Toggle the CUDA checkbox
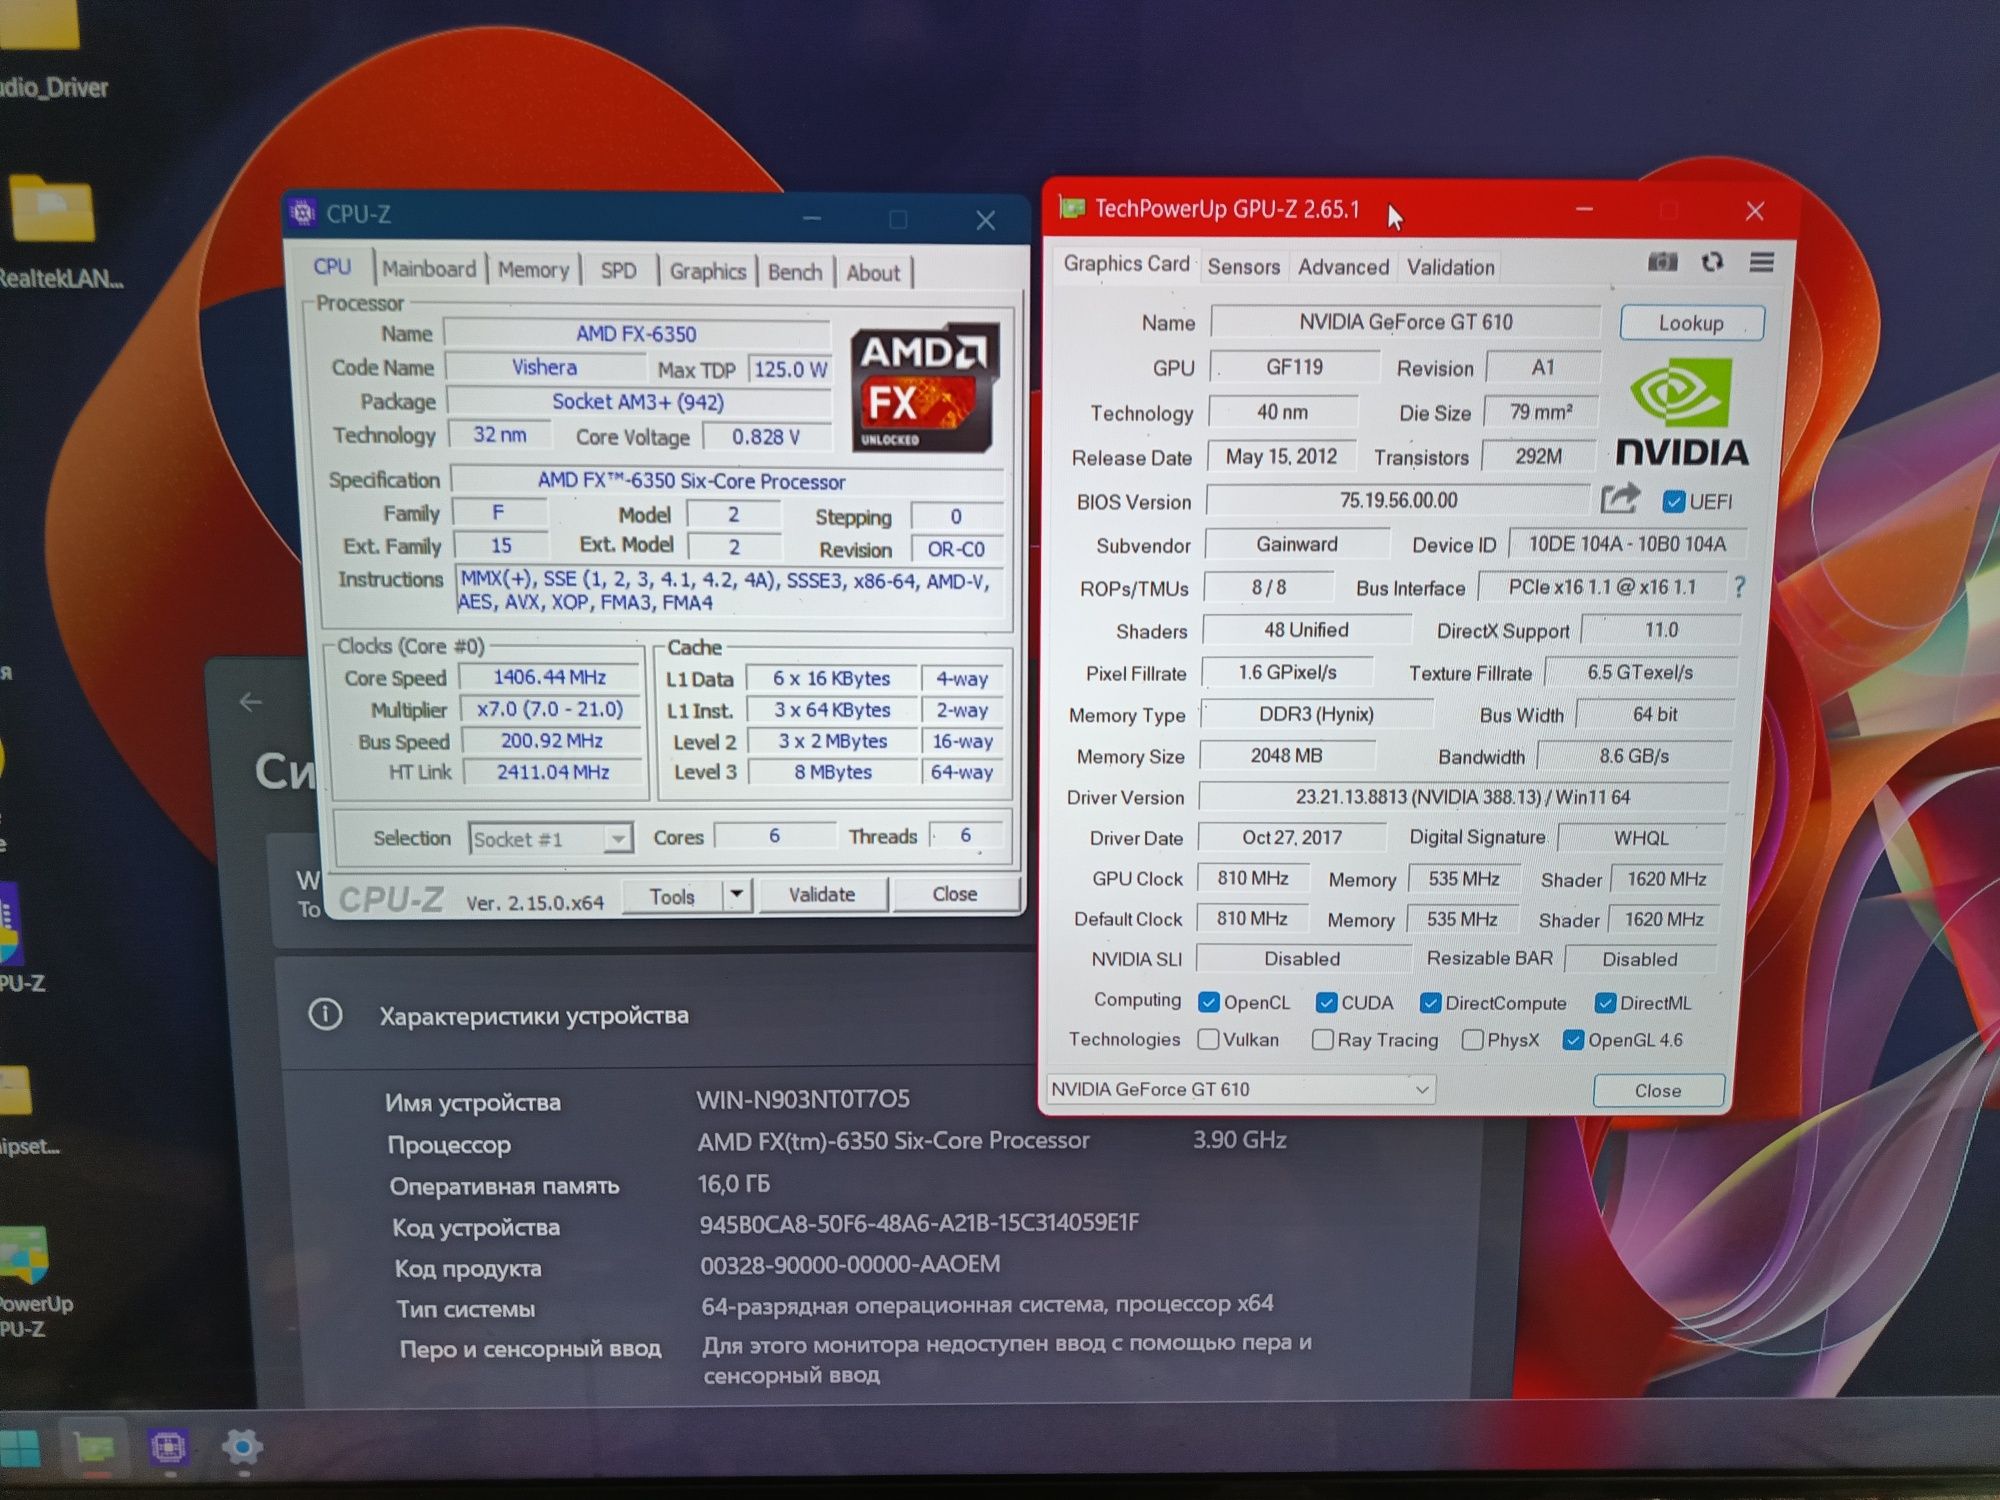The width and height of the screenshot is (2000, 1500). (1326, 1002)
